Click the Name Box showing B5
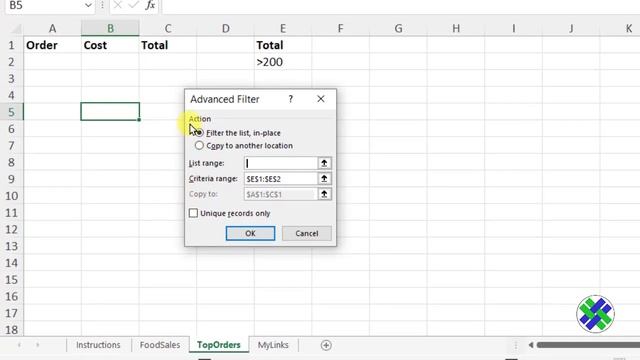This screenshot has height=360, width=640. pyautogui.click(x=44, y=5)
